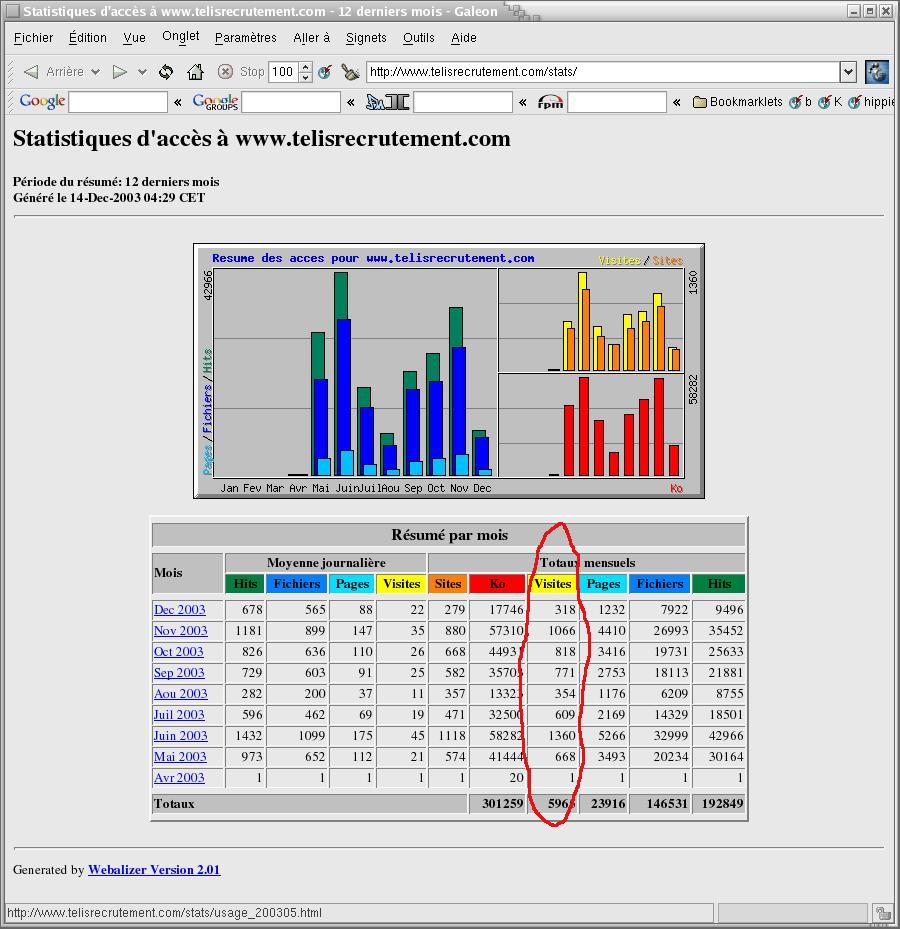Open the Sep 2003 monthly stats link
900x929 pixels.
[179, 672]
